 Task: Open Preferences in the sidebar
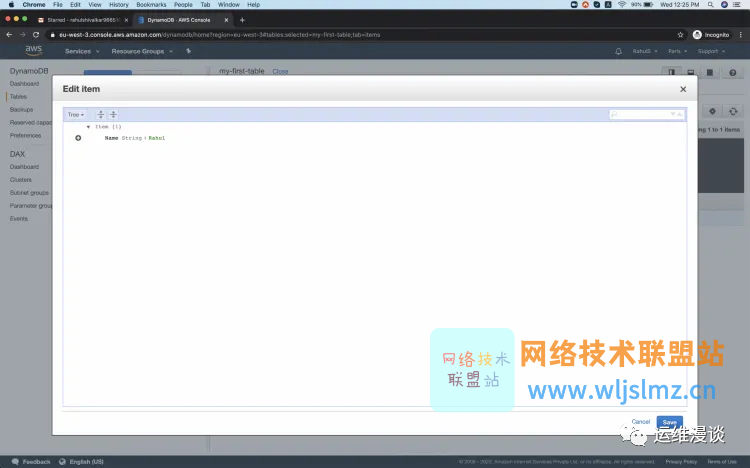point(25,135)
